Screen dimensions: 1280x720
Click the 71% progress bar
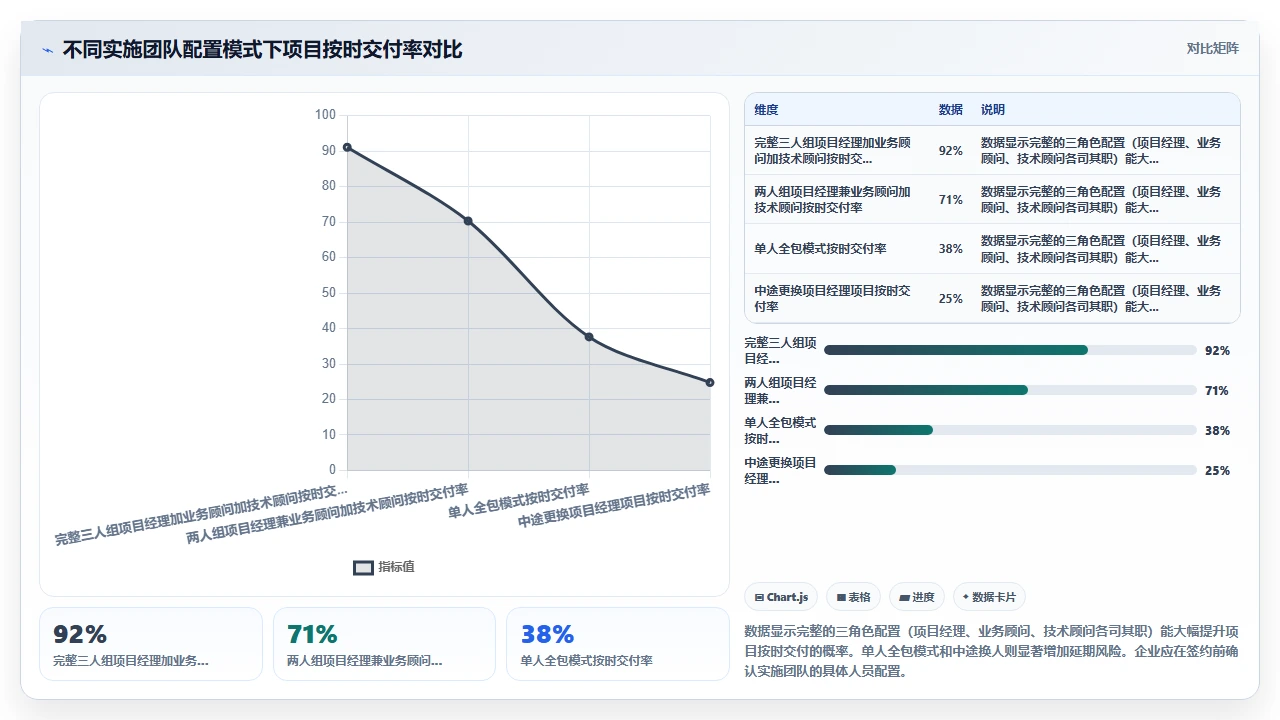(x=1010, y=390)
